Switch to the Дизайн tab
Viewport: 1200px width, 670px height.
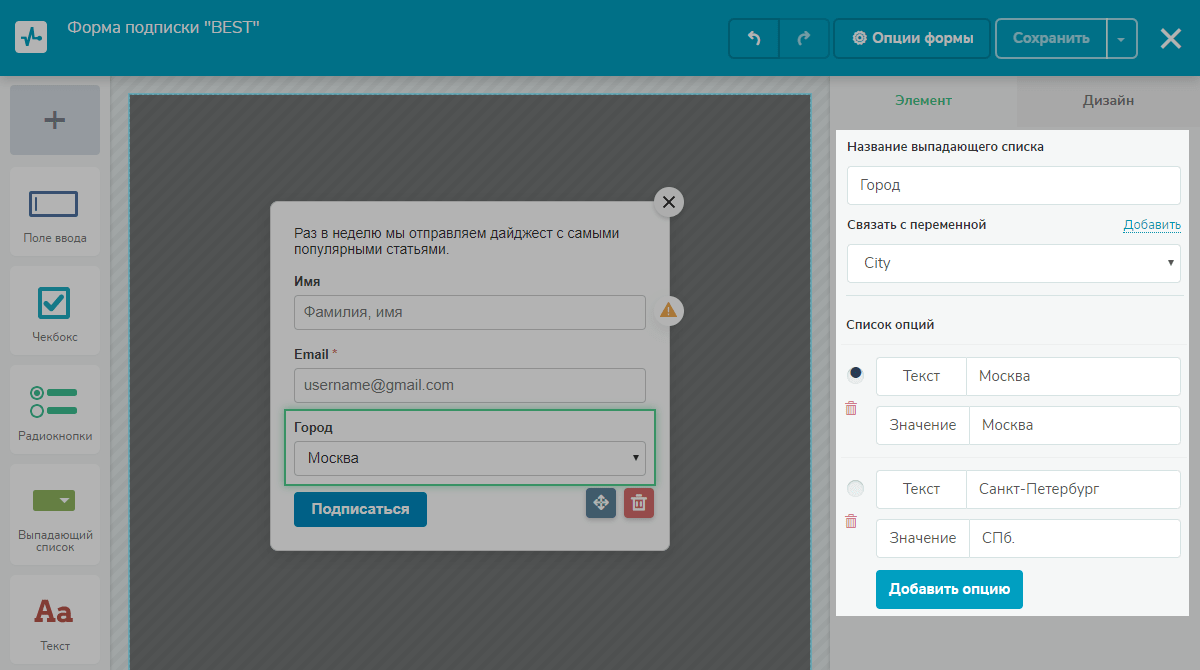point(1108,100)
